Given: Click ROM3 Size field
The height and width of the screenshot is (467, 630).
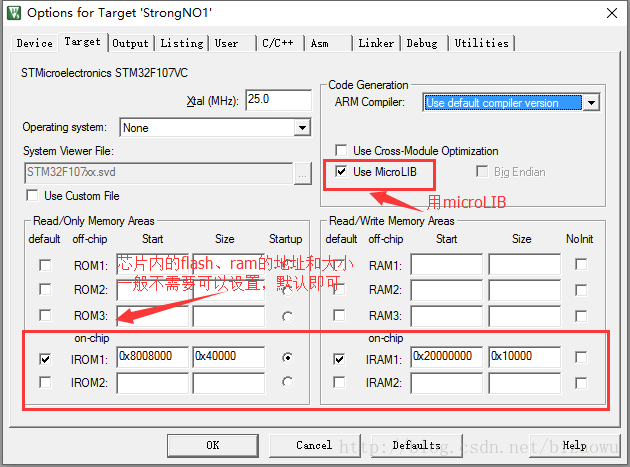Looking at the screenshot, I should point(229,316).
